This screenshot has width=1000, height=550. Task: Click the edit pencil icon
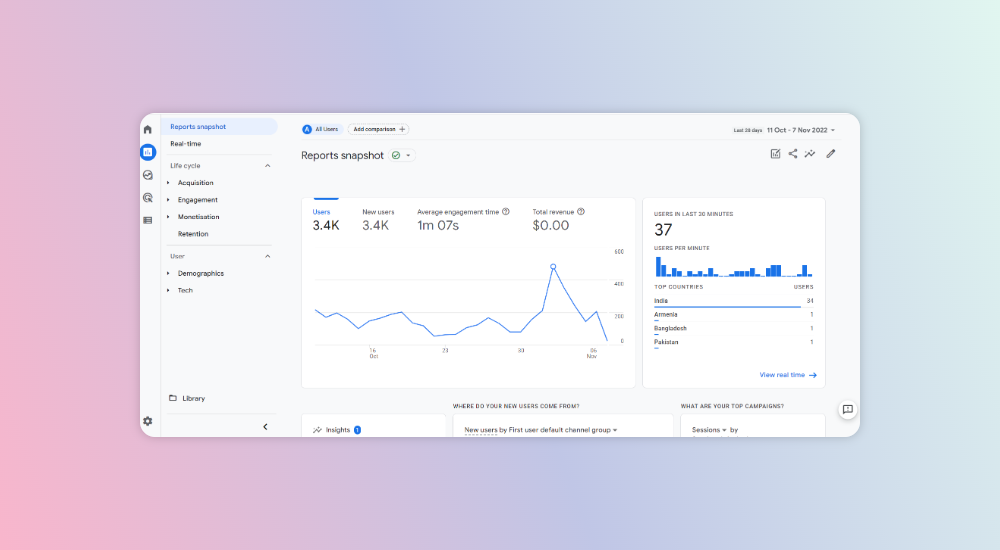831,154
